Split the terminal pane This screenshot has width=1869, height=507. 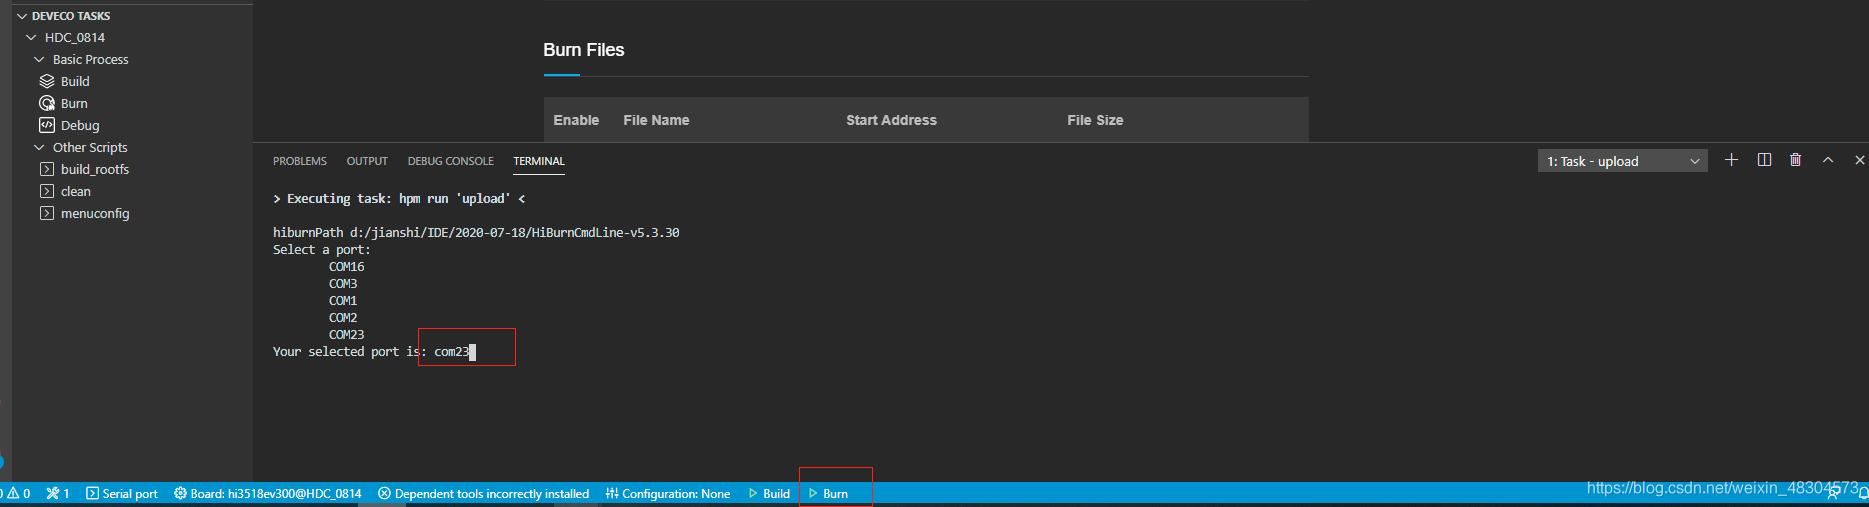pos(1764,160)
